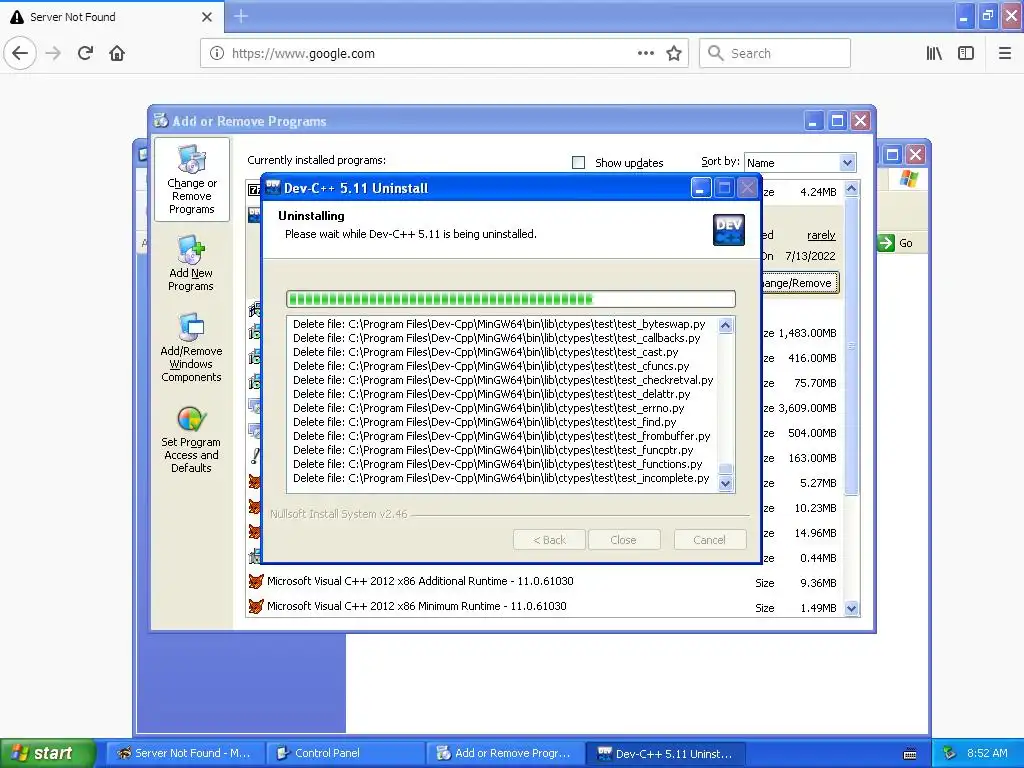Click the 1,483.00MB size value
Screen dimensions: 1024x768
pyautogui.click(x=807, y=333)
